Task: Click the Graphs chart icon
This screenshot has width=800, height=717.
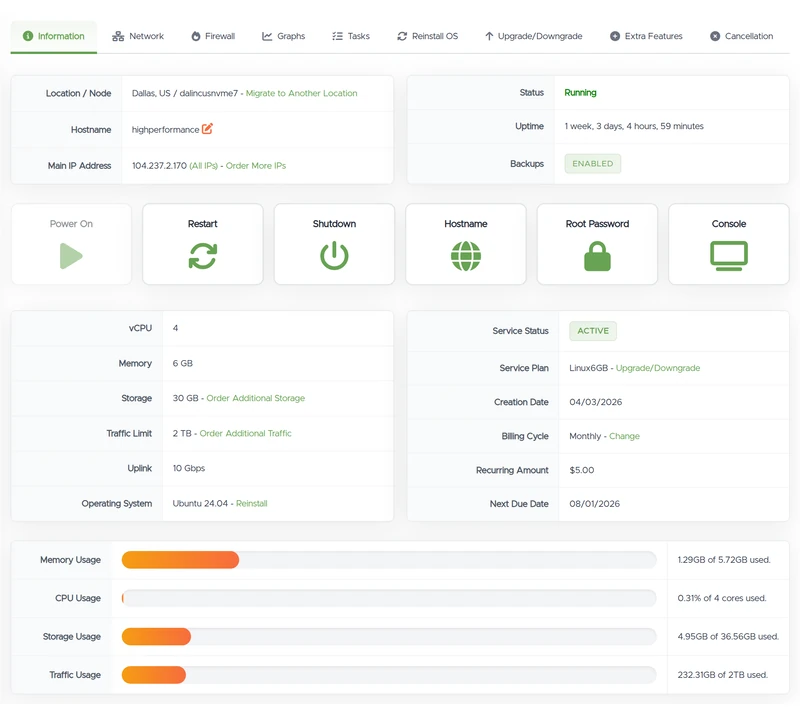Action: click(267, 36)
